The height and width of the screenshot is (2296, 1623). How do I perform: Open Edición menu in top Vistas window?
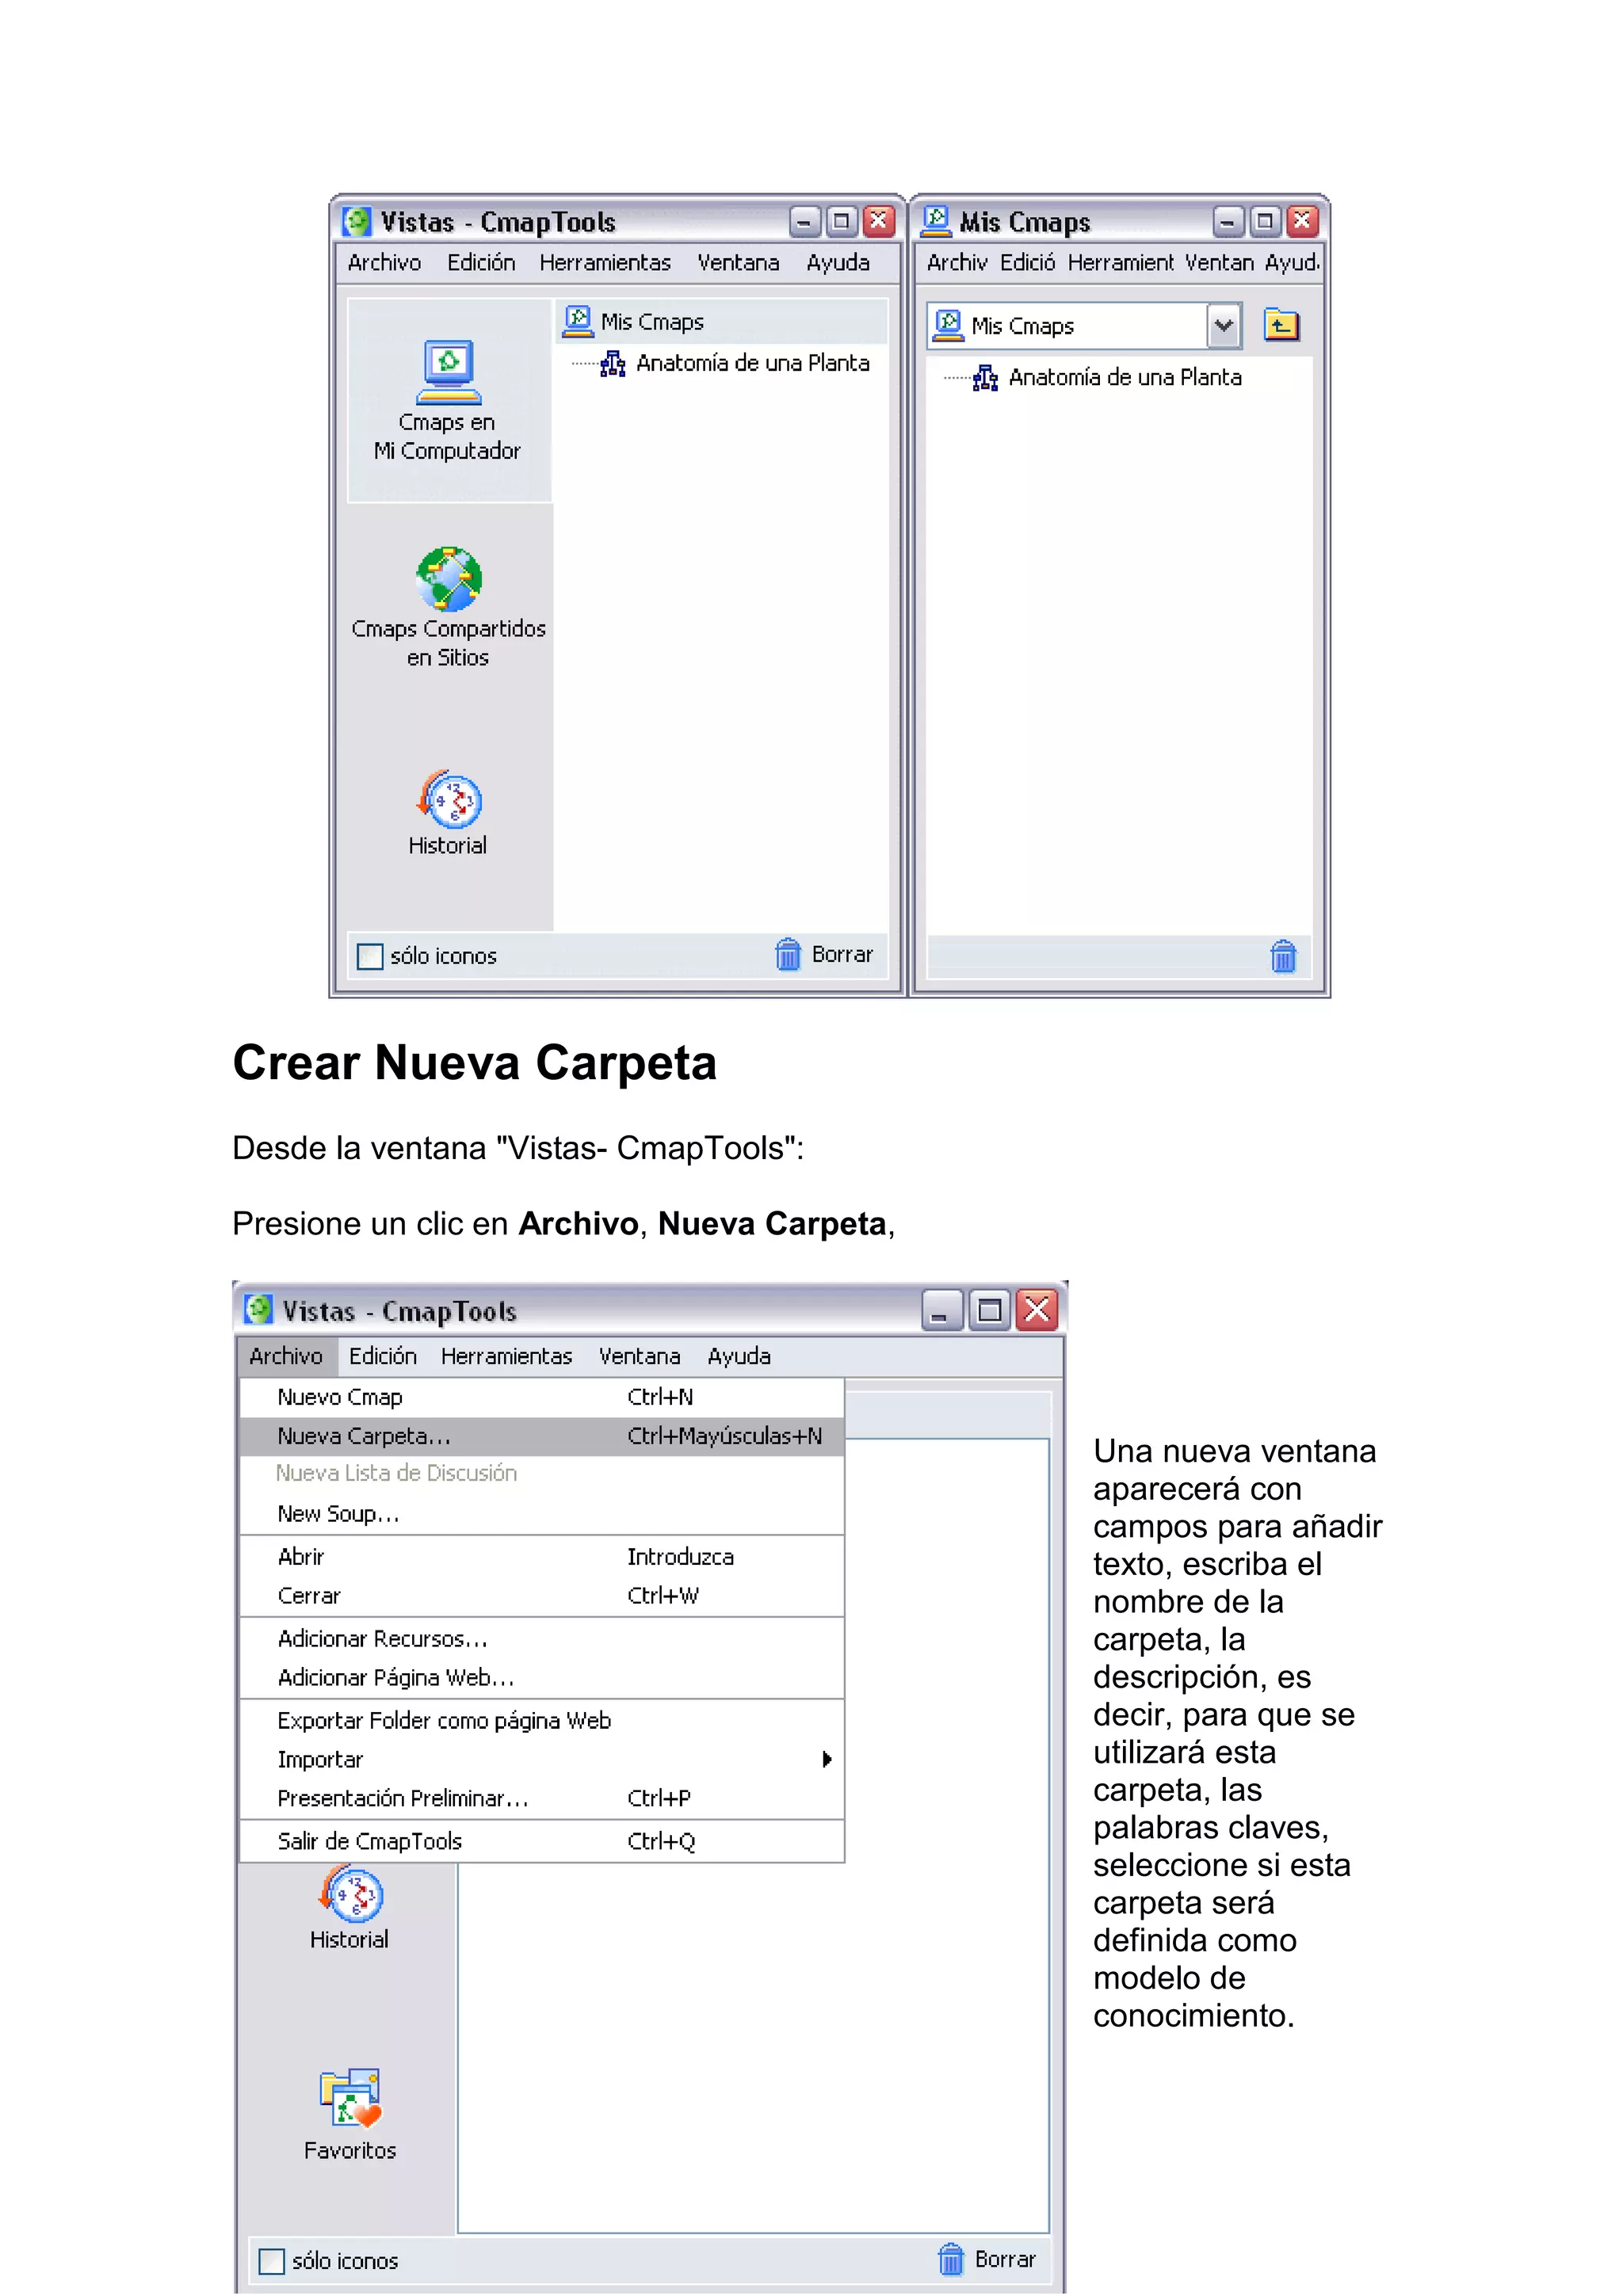coord(481,262)
